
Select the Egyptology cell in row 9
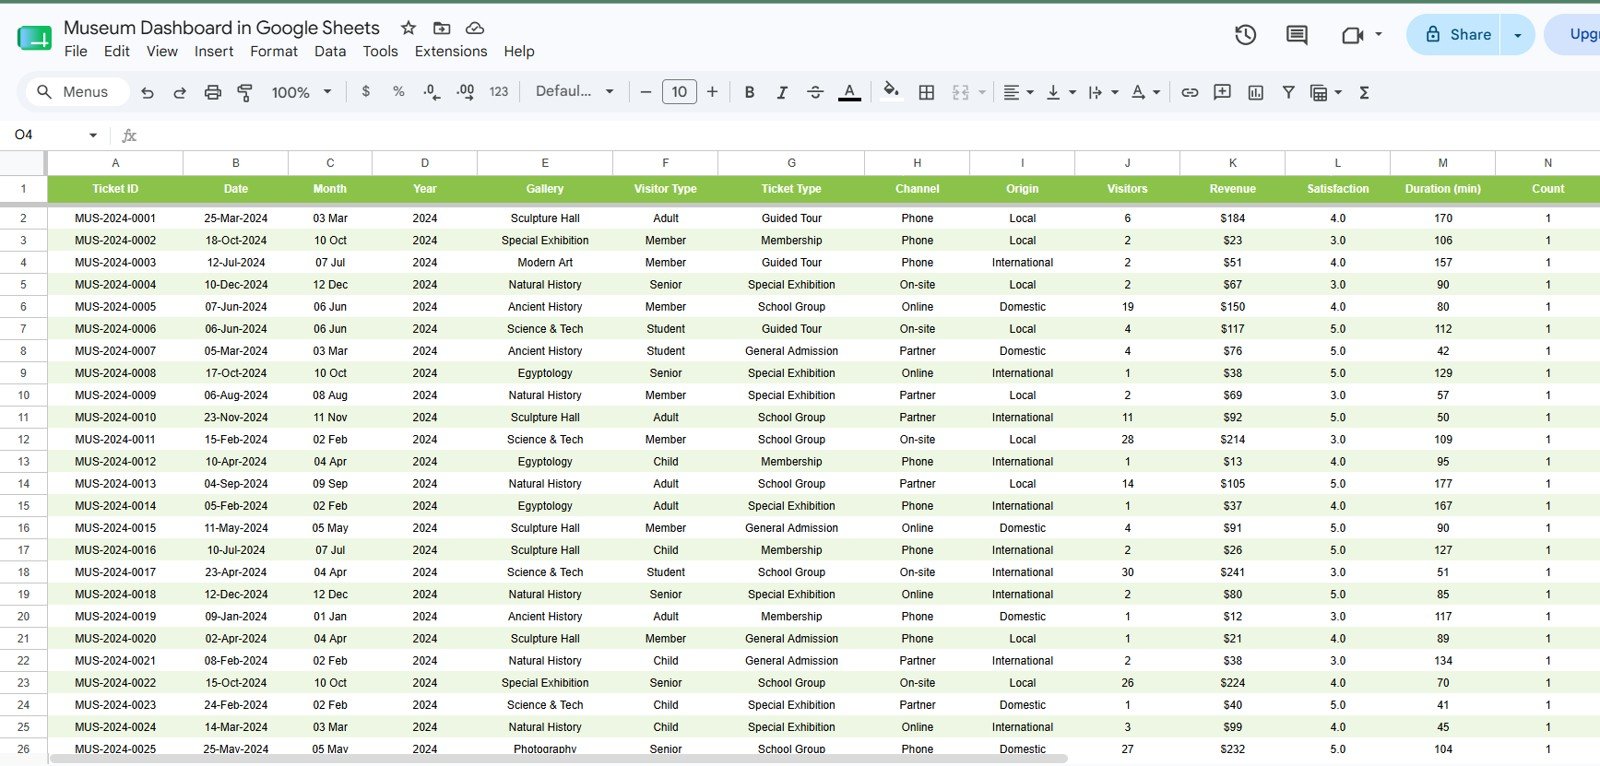(545, 374)
